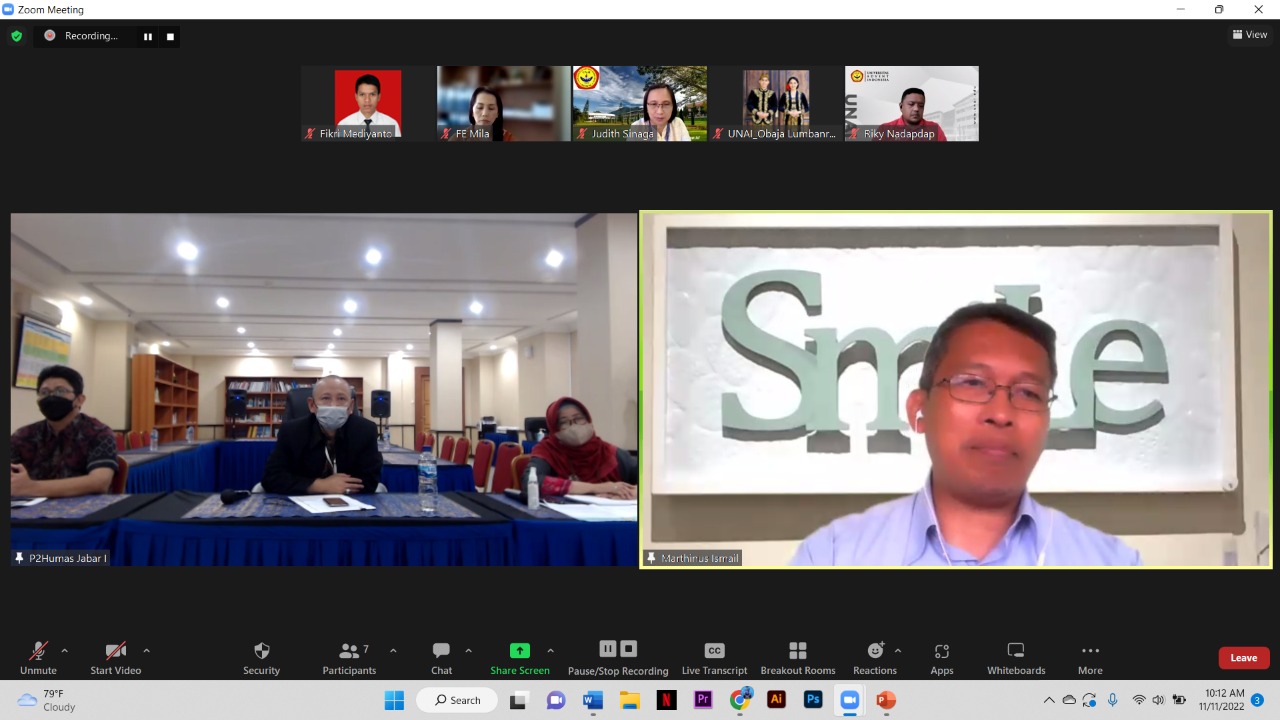Expand video options arrow next to Start Video
Screen dimensions: 1280x720
(146, 650)
